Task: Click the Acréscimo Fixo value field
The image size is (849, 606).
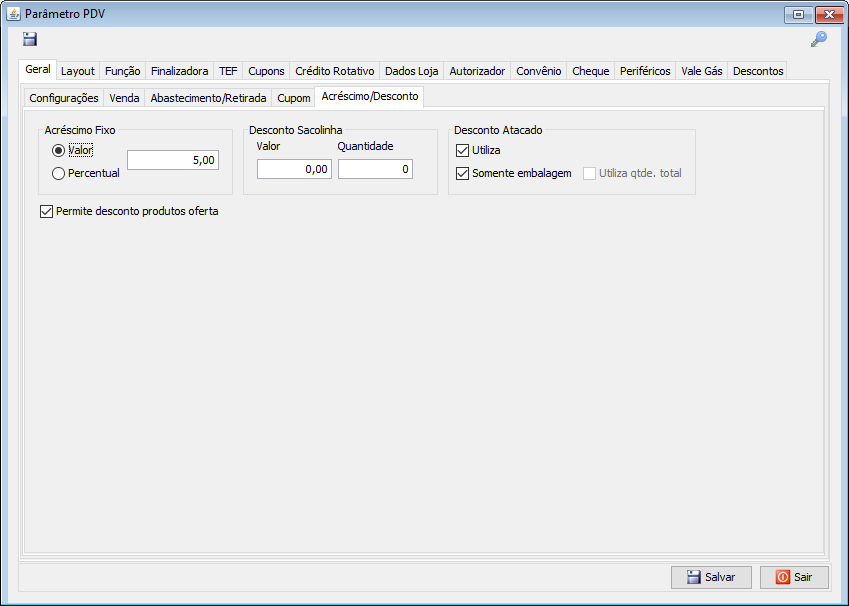Action: (172, 160)
